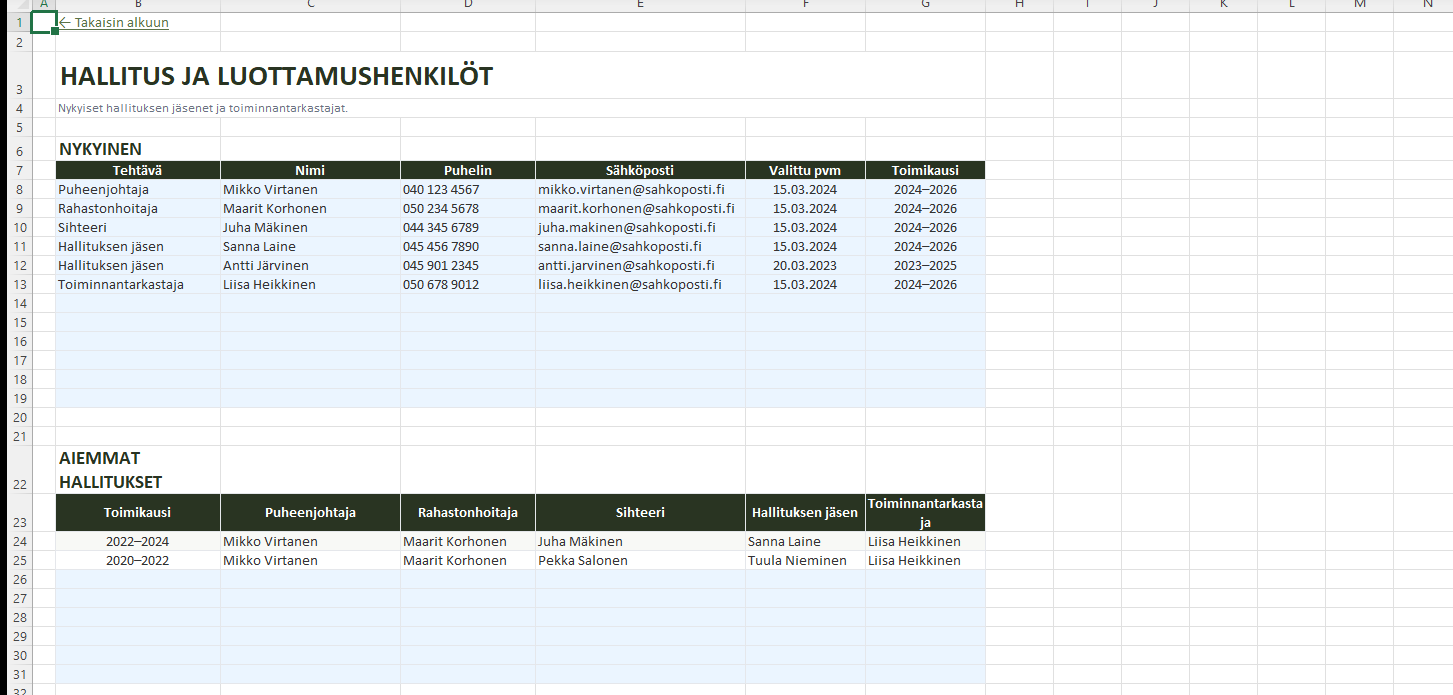The height and width of the screenshot is (695, 1453).
Task: Click the Tuula Nieminen cell
Action: pos(797,560)
